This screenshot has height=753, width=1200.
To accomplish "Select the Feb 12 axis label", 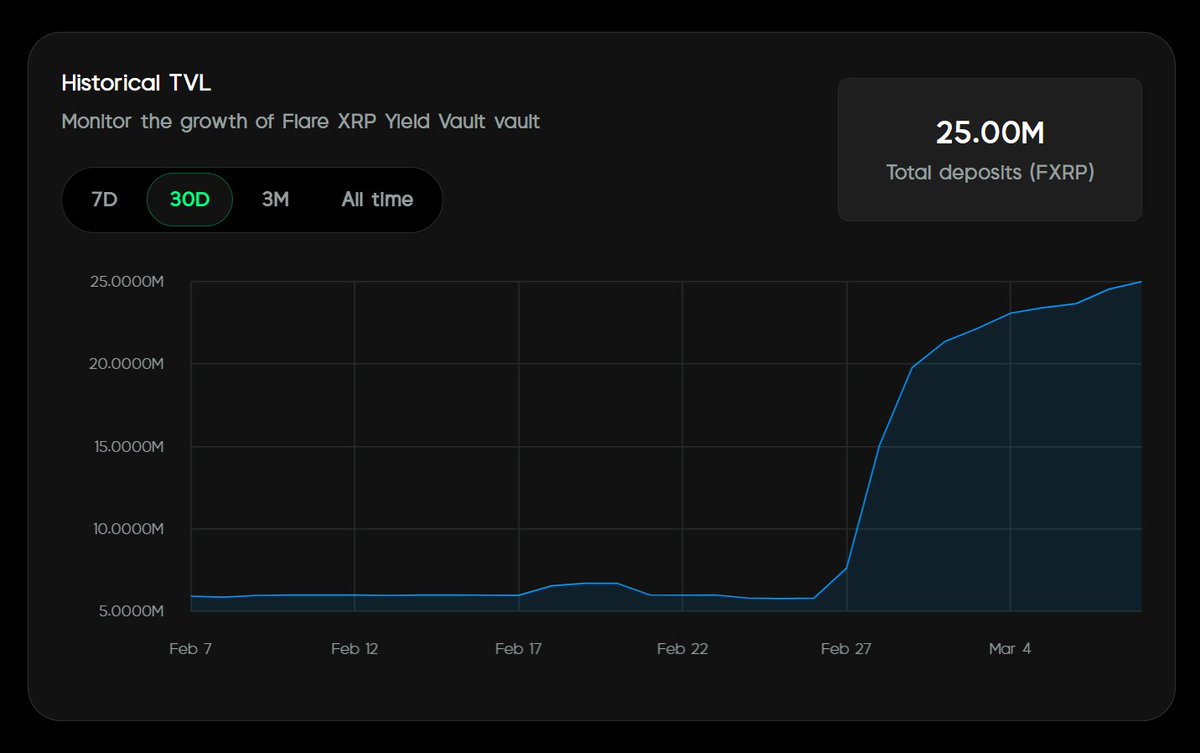I will coord(354,648).
